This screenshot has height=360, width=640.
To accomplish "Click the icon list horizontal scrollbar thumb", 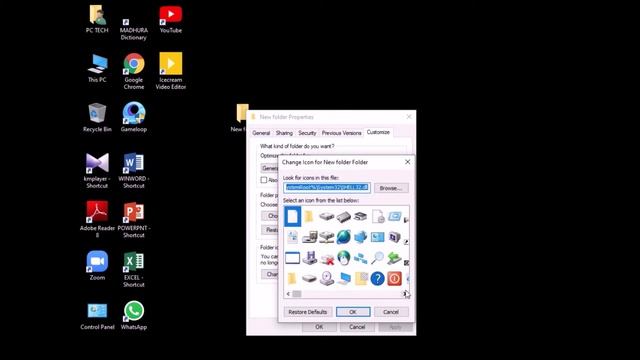I will pyautogui.click(x=297, y=294).
